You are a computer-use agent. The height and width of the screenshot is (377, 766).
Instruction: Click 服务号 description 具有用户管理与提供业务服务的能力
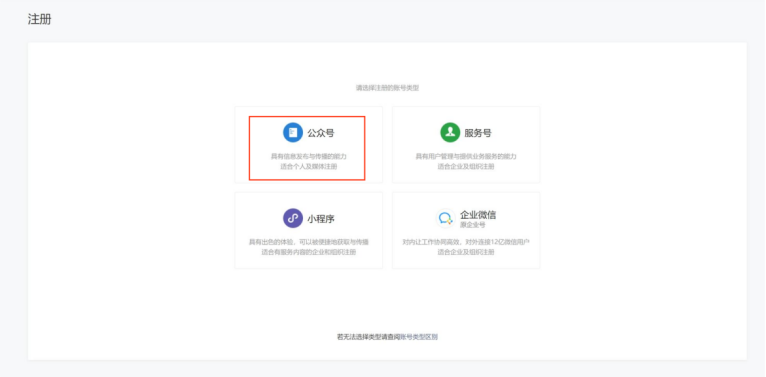click(x=466, y=156)
